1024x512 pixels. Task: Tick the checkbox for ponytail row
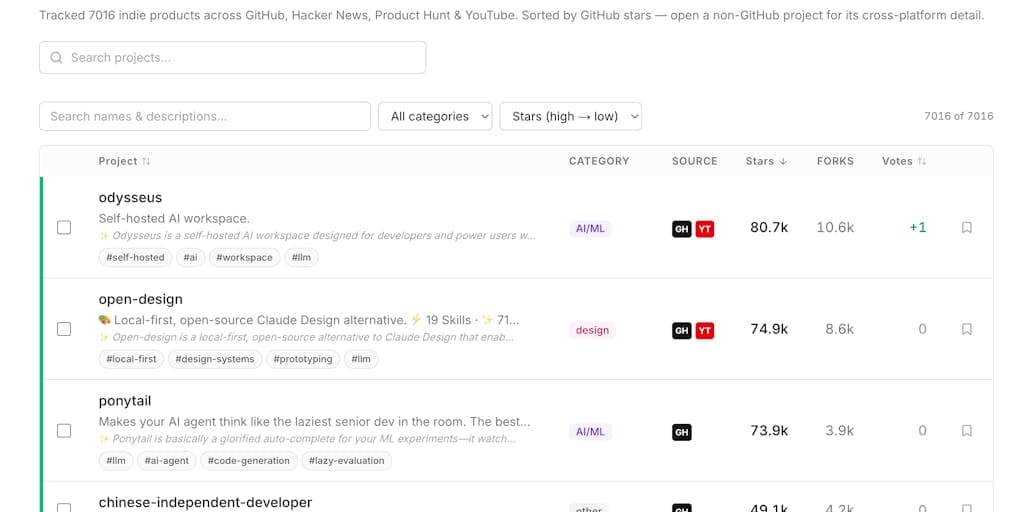(64, 431)
